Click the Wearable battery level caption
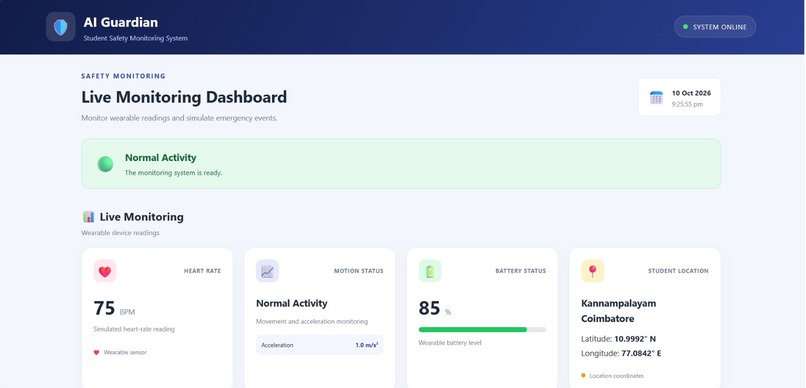 (450, 342)
